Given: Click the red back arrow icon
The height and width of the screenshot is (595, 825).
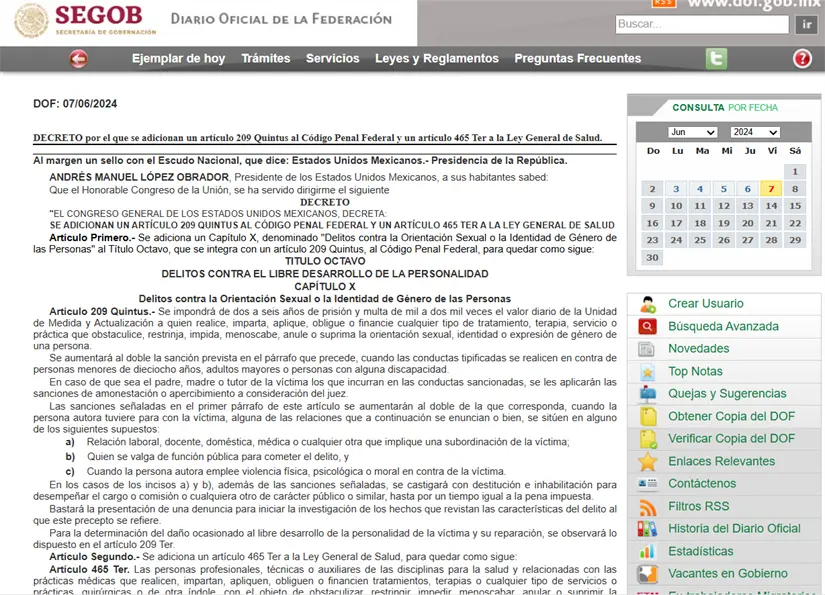Looking at the screenshot, I should [79, 59].
